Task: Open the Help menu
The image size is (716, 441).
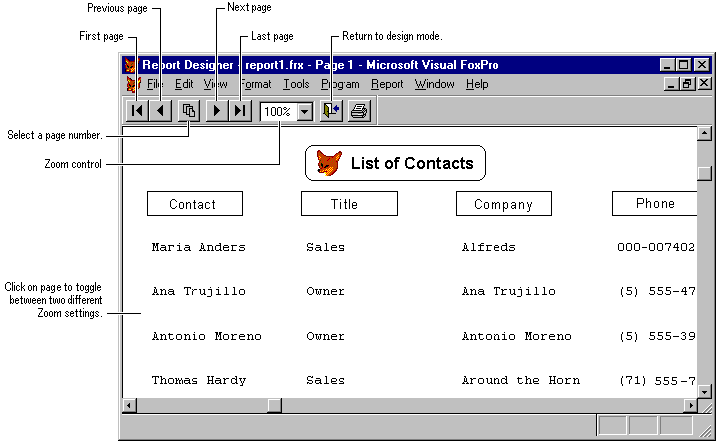Action: click(x=477, y=85)
